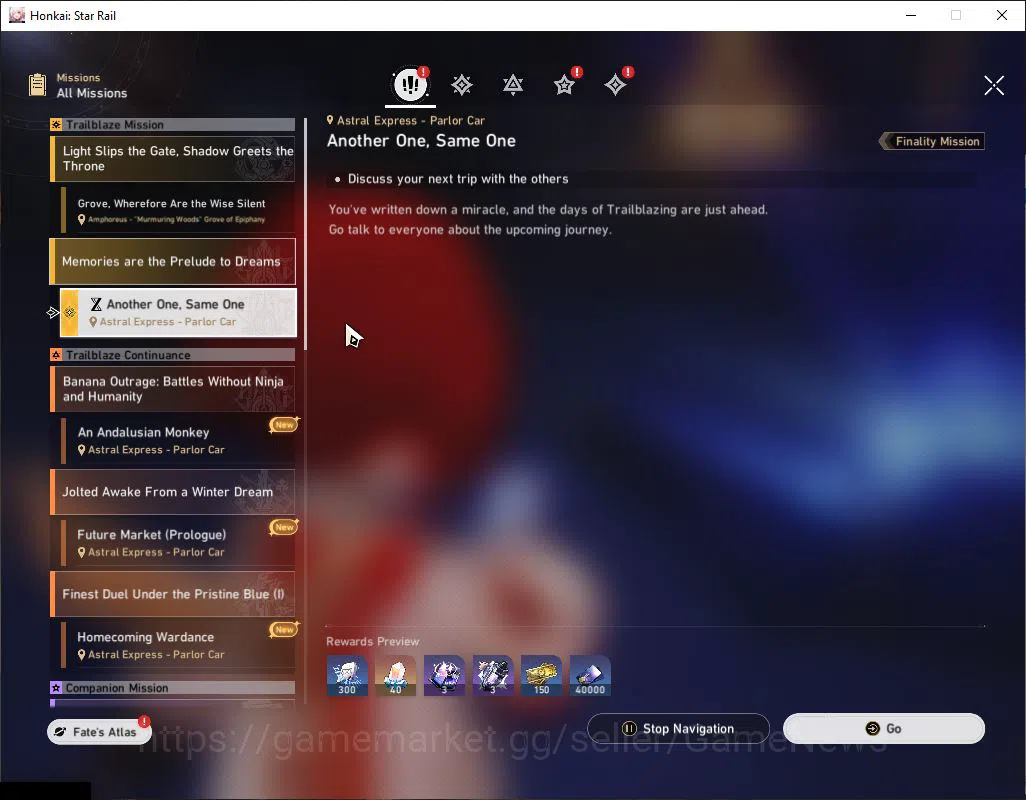Select the triangle-shaped mission filter icon

pyautogui.click(x=512, y=84)
